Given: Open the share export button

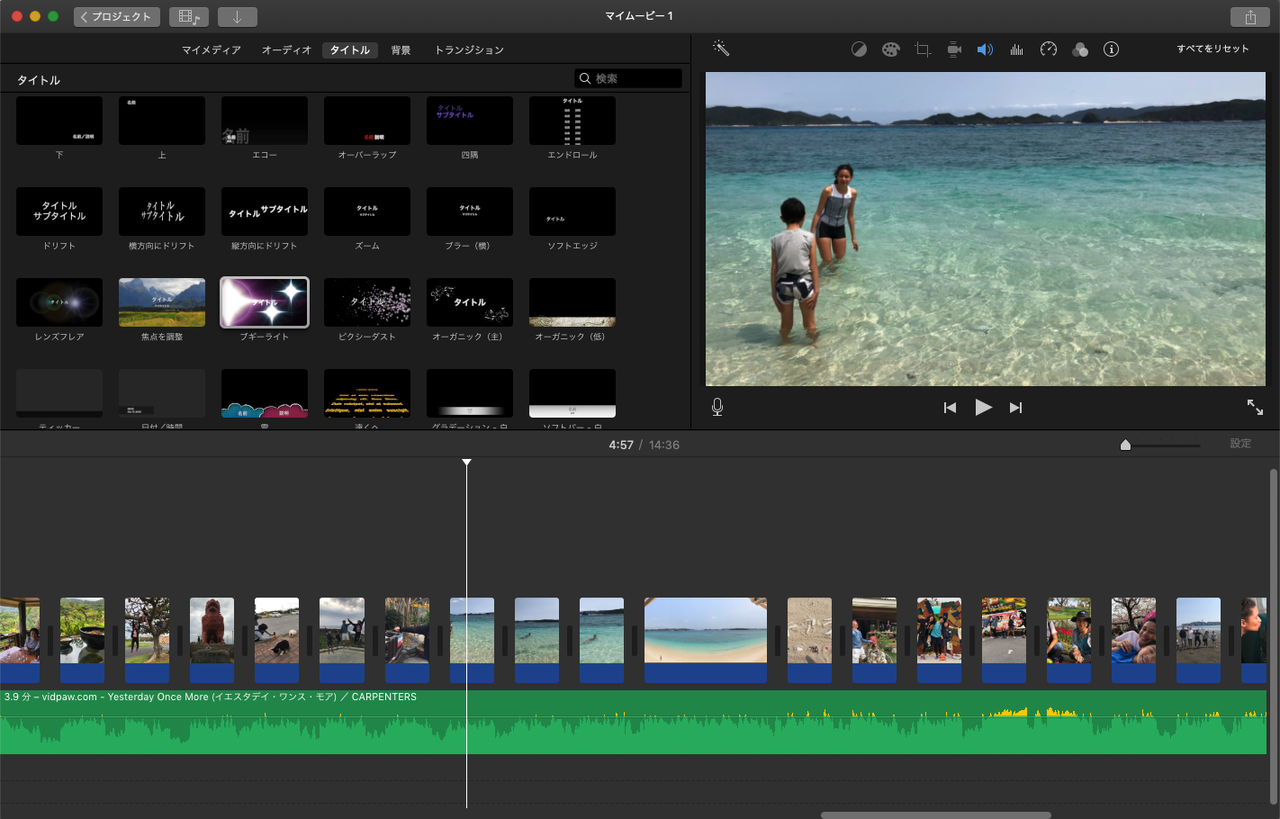Looking at the screenshot, I should point(1250,17).
